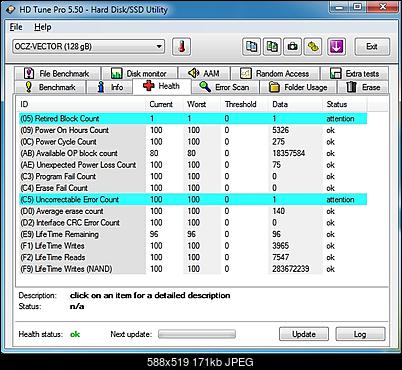Select the (05) Retired Block Count row

pyautogui.click(x=193, y=119)
